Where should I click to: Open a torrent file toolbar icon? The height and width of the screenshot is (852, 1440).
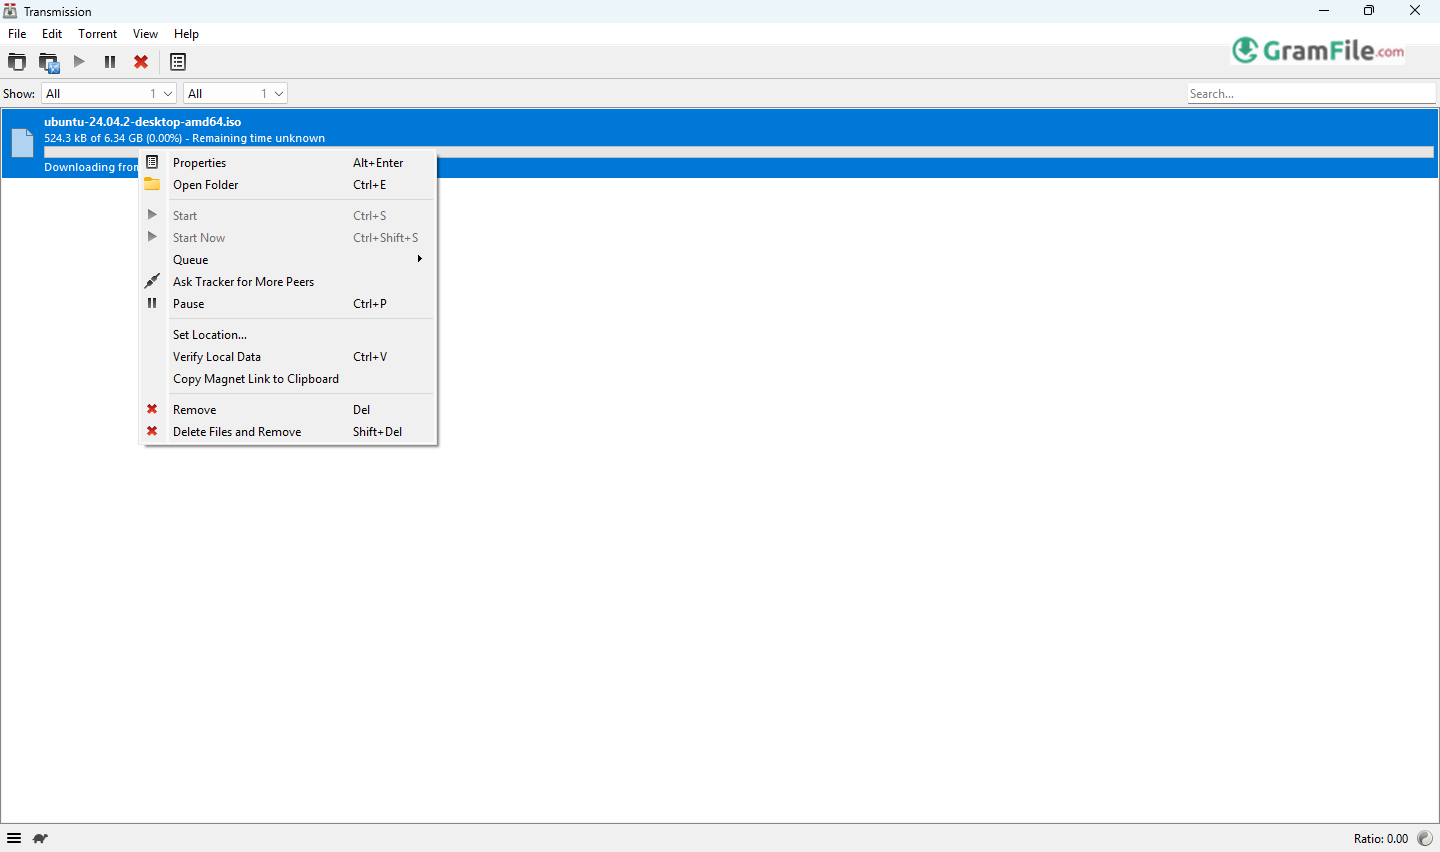(x=17, y=62)
